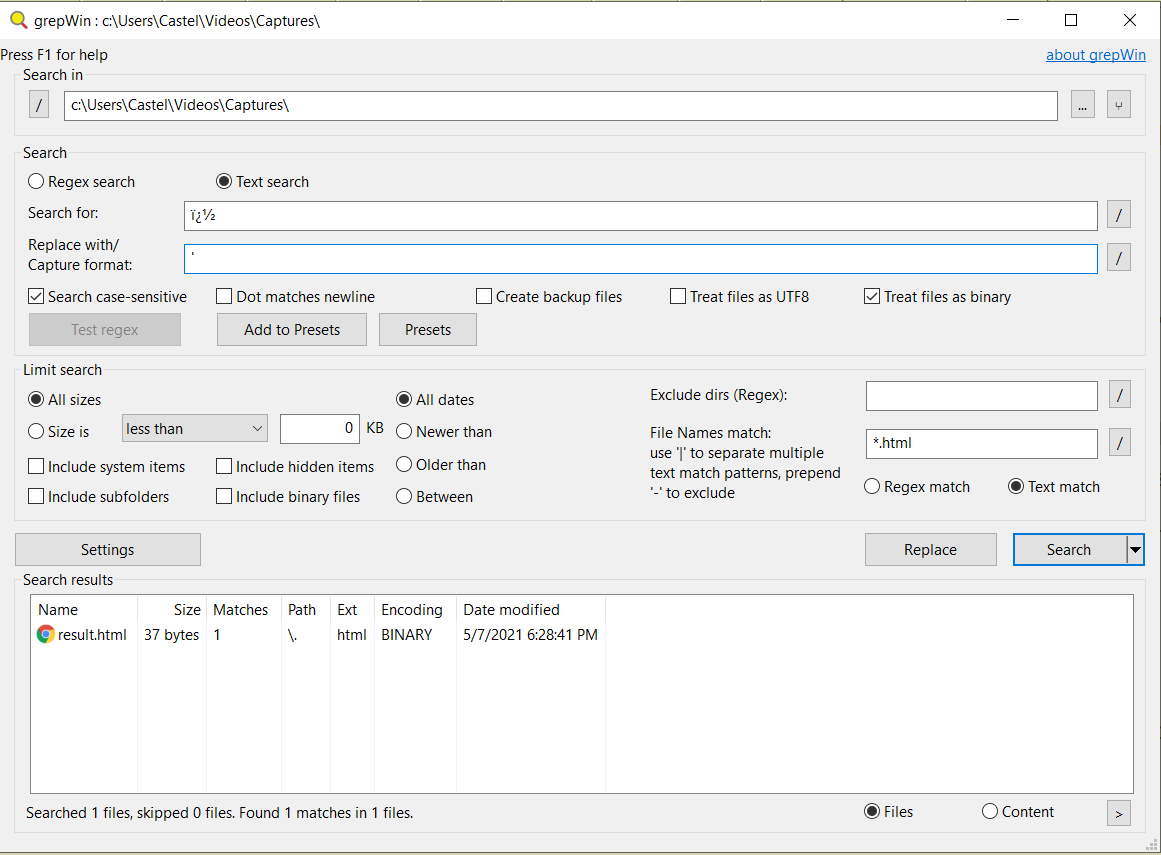1161x855 pixels.
Task: Click the Exclude dirs input field
Action: [981, 395]
